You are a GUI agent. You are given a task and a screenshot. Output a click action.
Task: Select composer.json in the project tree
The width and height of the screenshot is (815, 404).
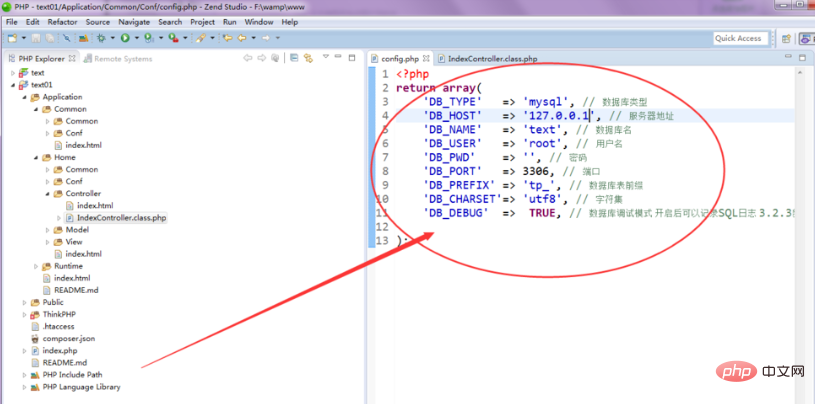pos(66,338)
